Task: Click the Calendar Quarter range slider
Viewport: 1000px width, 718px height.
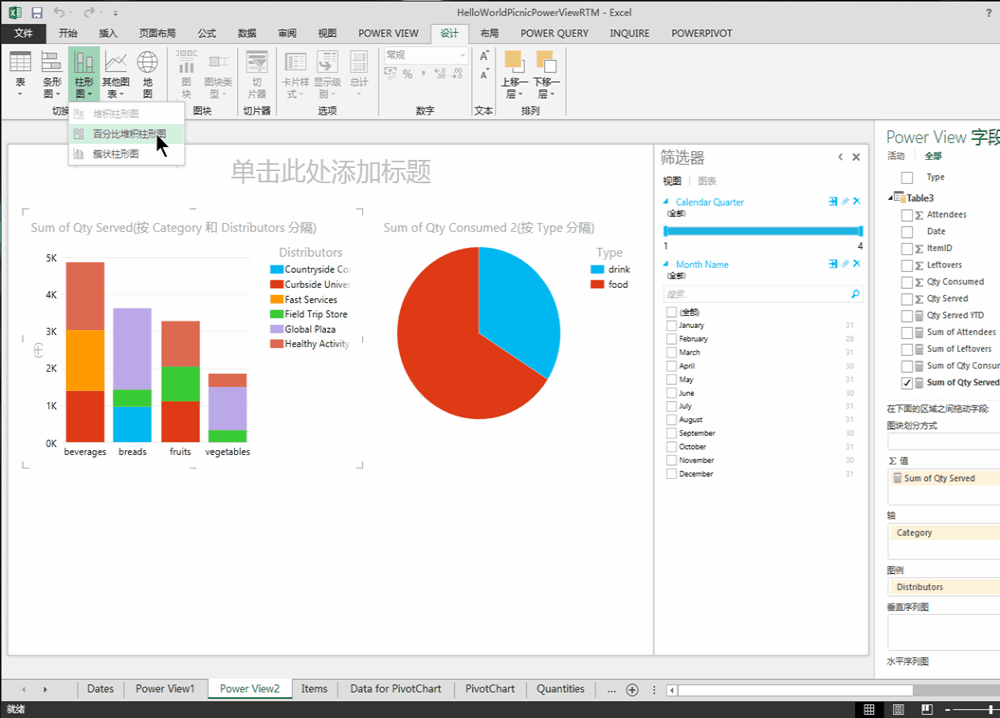Action: [x=763, y=231]
